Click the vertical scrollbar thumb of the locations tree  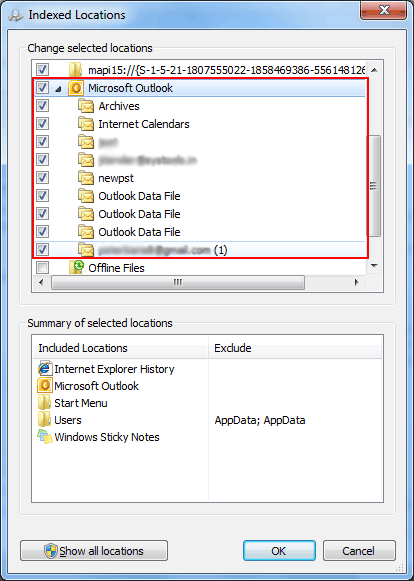coord(374,186)
